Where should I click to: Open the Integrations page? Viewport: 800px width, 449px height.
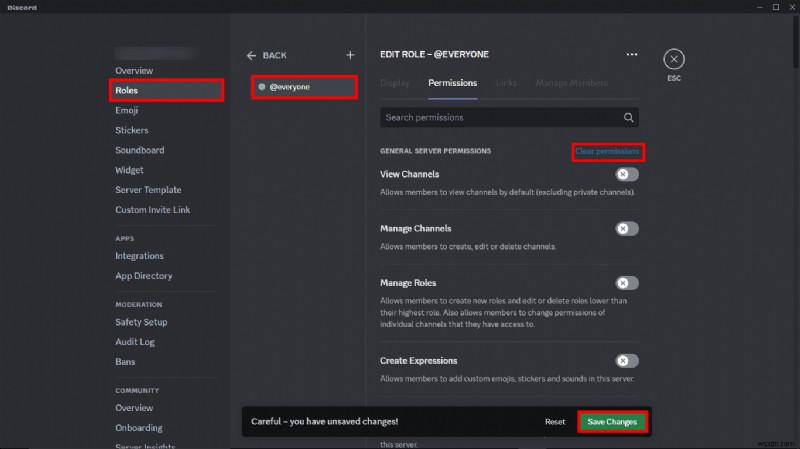coord(139,256)
